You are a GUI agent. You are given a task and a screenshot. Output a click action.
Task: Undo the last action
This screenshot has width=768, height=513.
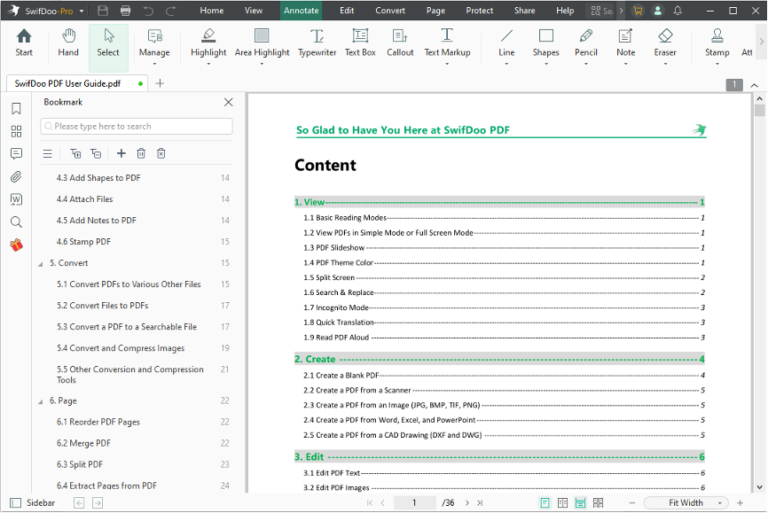point(148,10)
